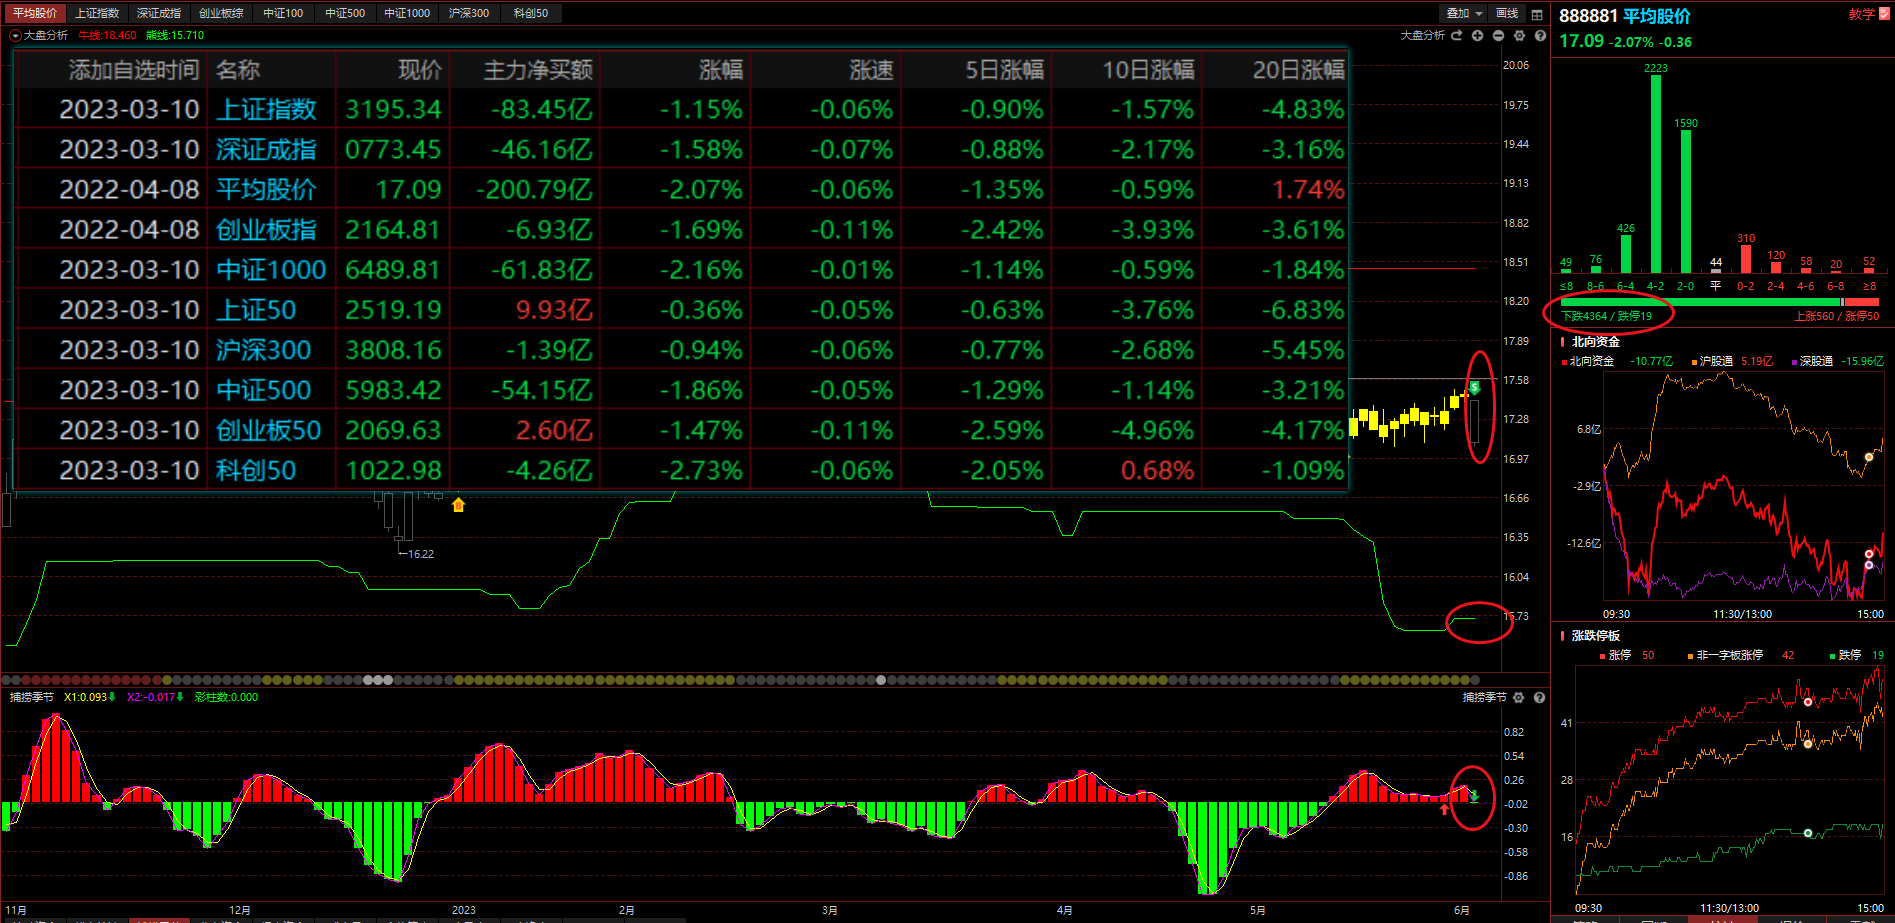Open 捕捞季节 indicator help icon
This screenshot has height=923, width=1895.
(x=1540, y=697)
